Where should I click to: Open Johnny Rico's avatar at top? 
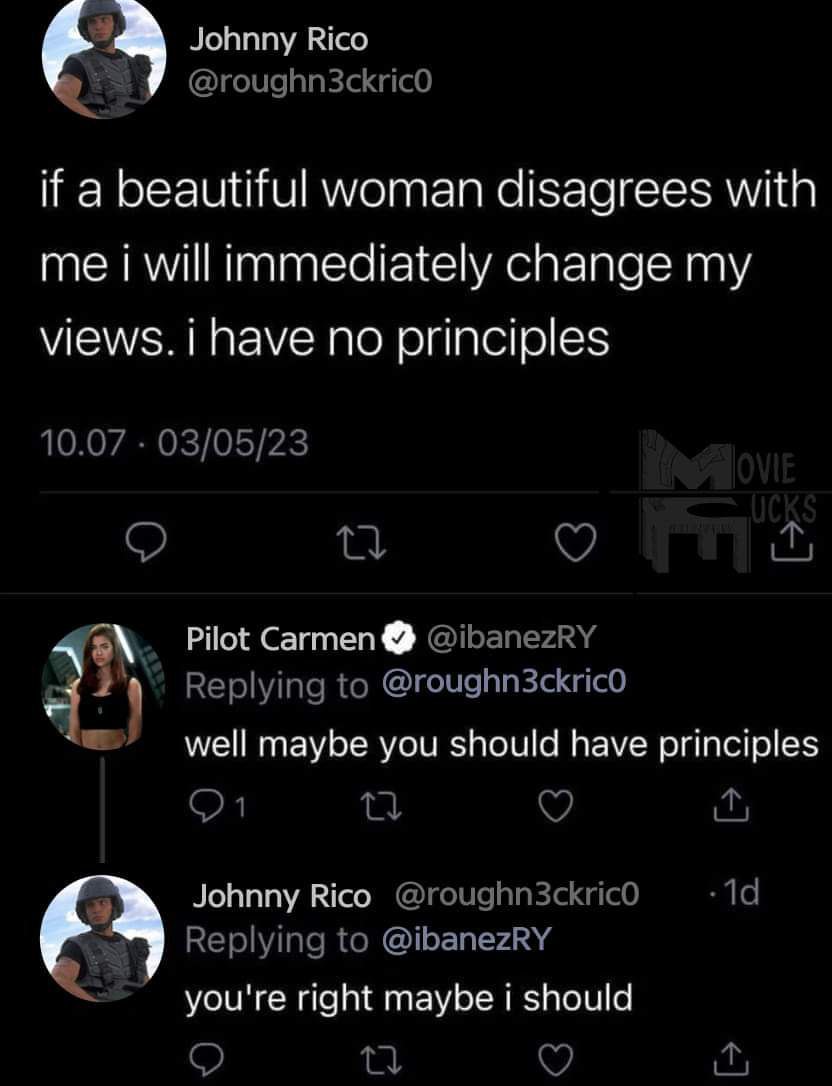coord(103,59)
